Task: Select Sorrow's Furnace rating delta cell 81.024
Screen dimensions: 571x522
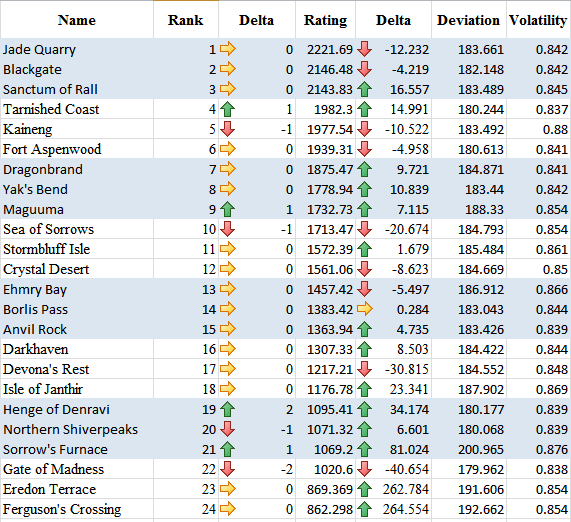Action: pyautogui.click(x=393, y=449)
